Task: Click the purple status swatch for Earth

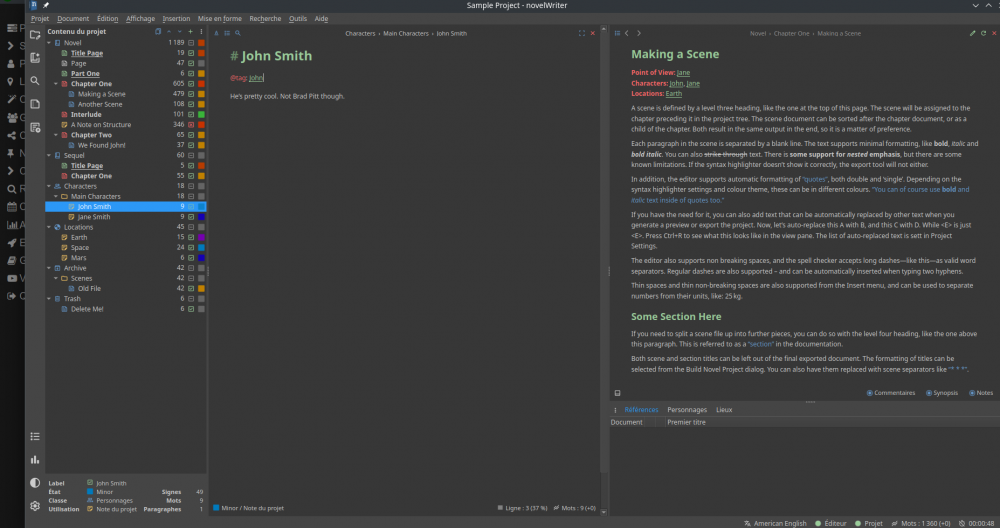Action: pos(201,237)
